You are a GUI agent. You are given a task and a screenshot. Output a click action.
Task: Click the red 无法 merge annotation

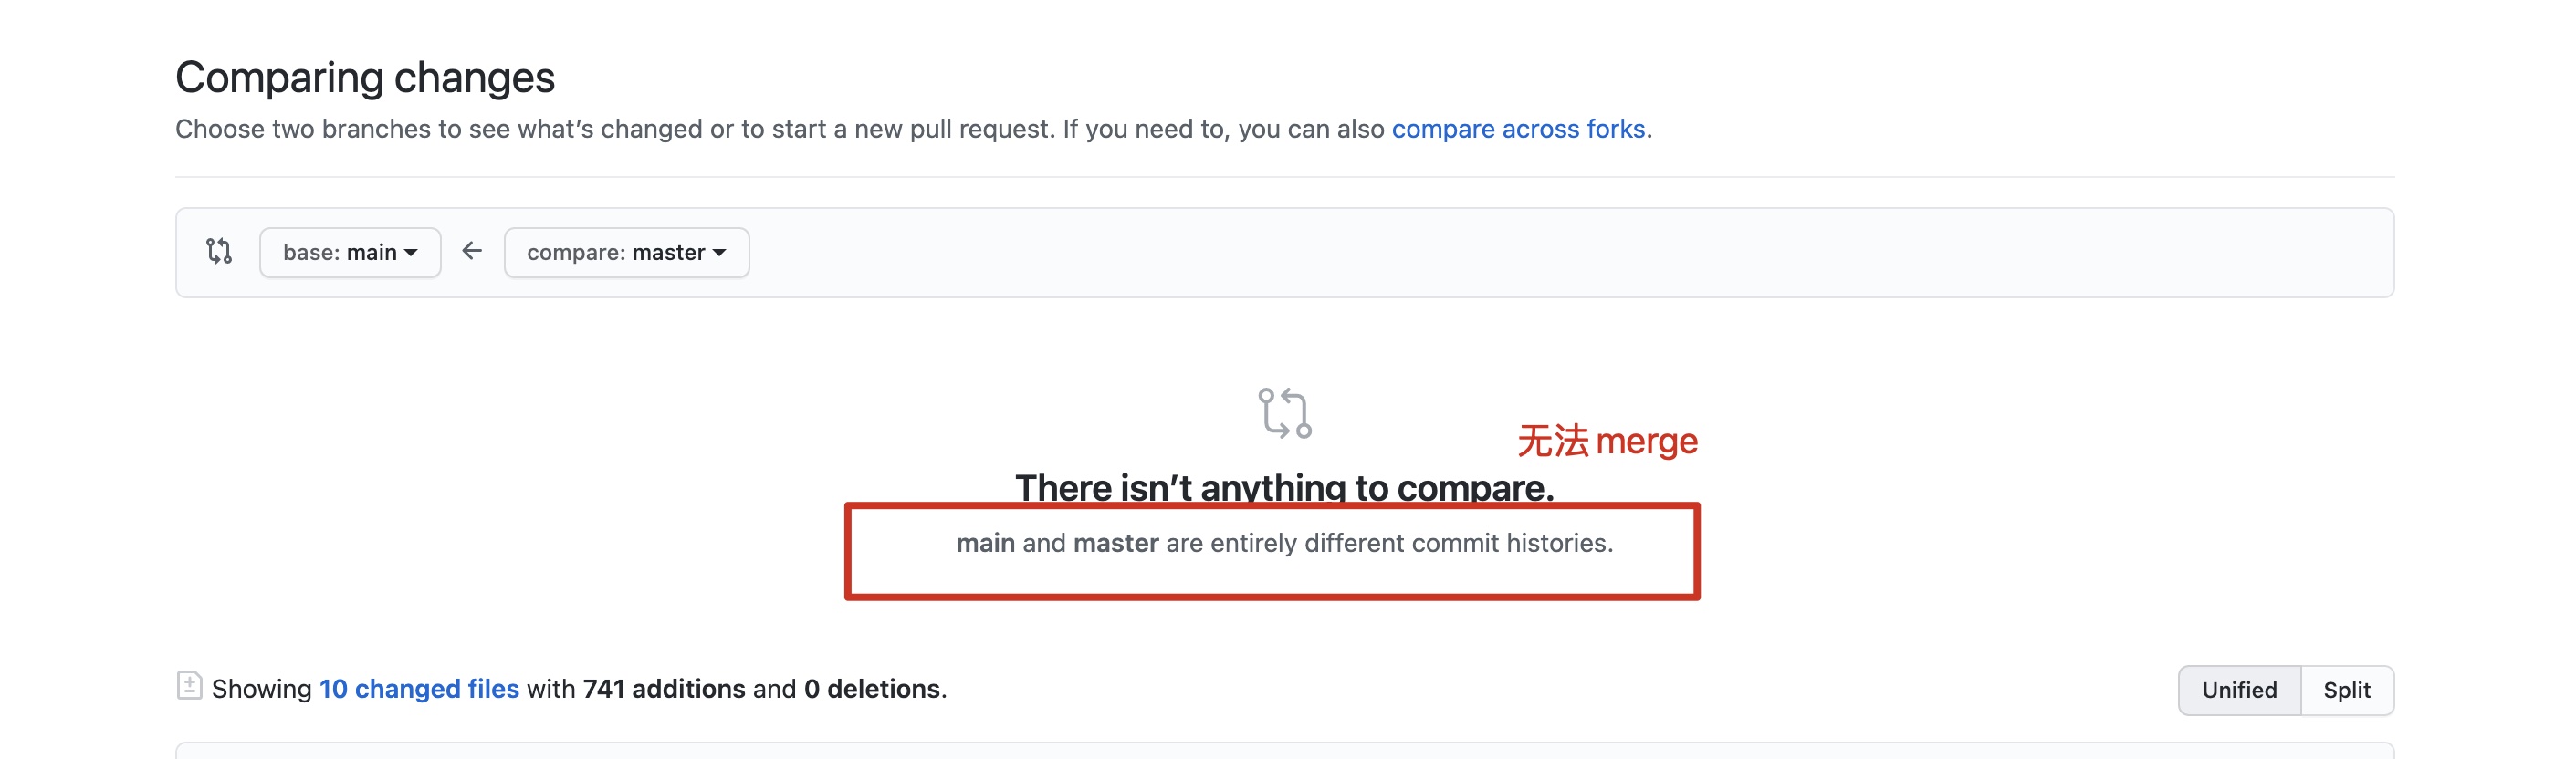tap(1607, 441)
